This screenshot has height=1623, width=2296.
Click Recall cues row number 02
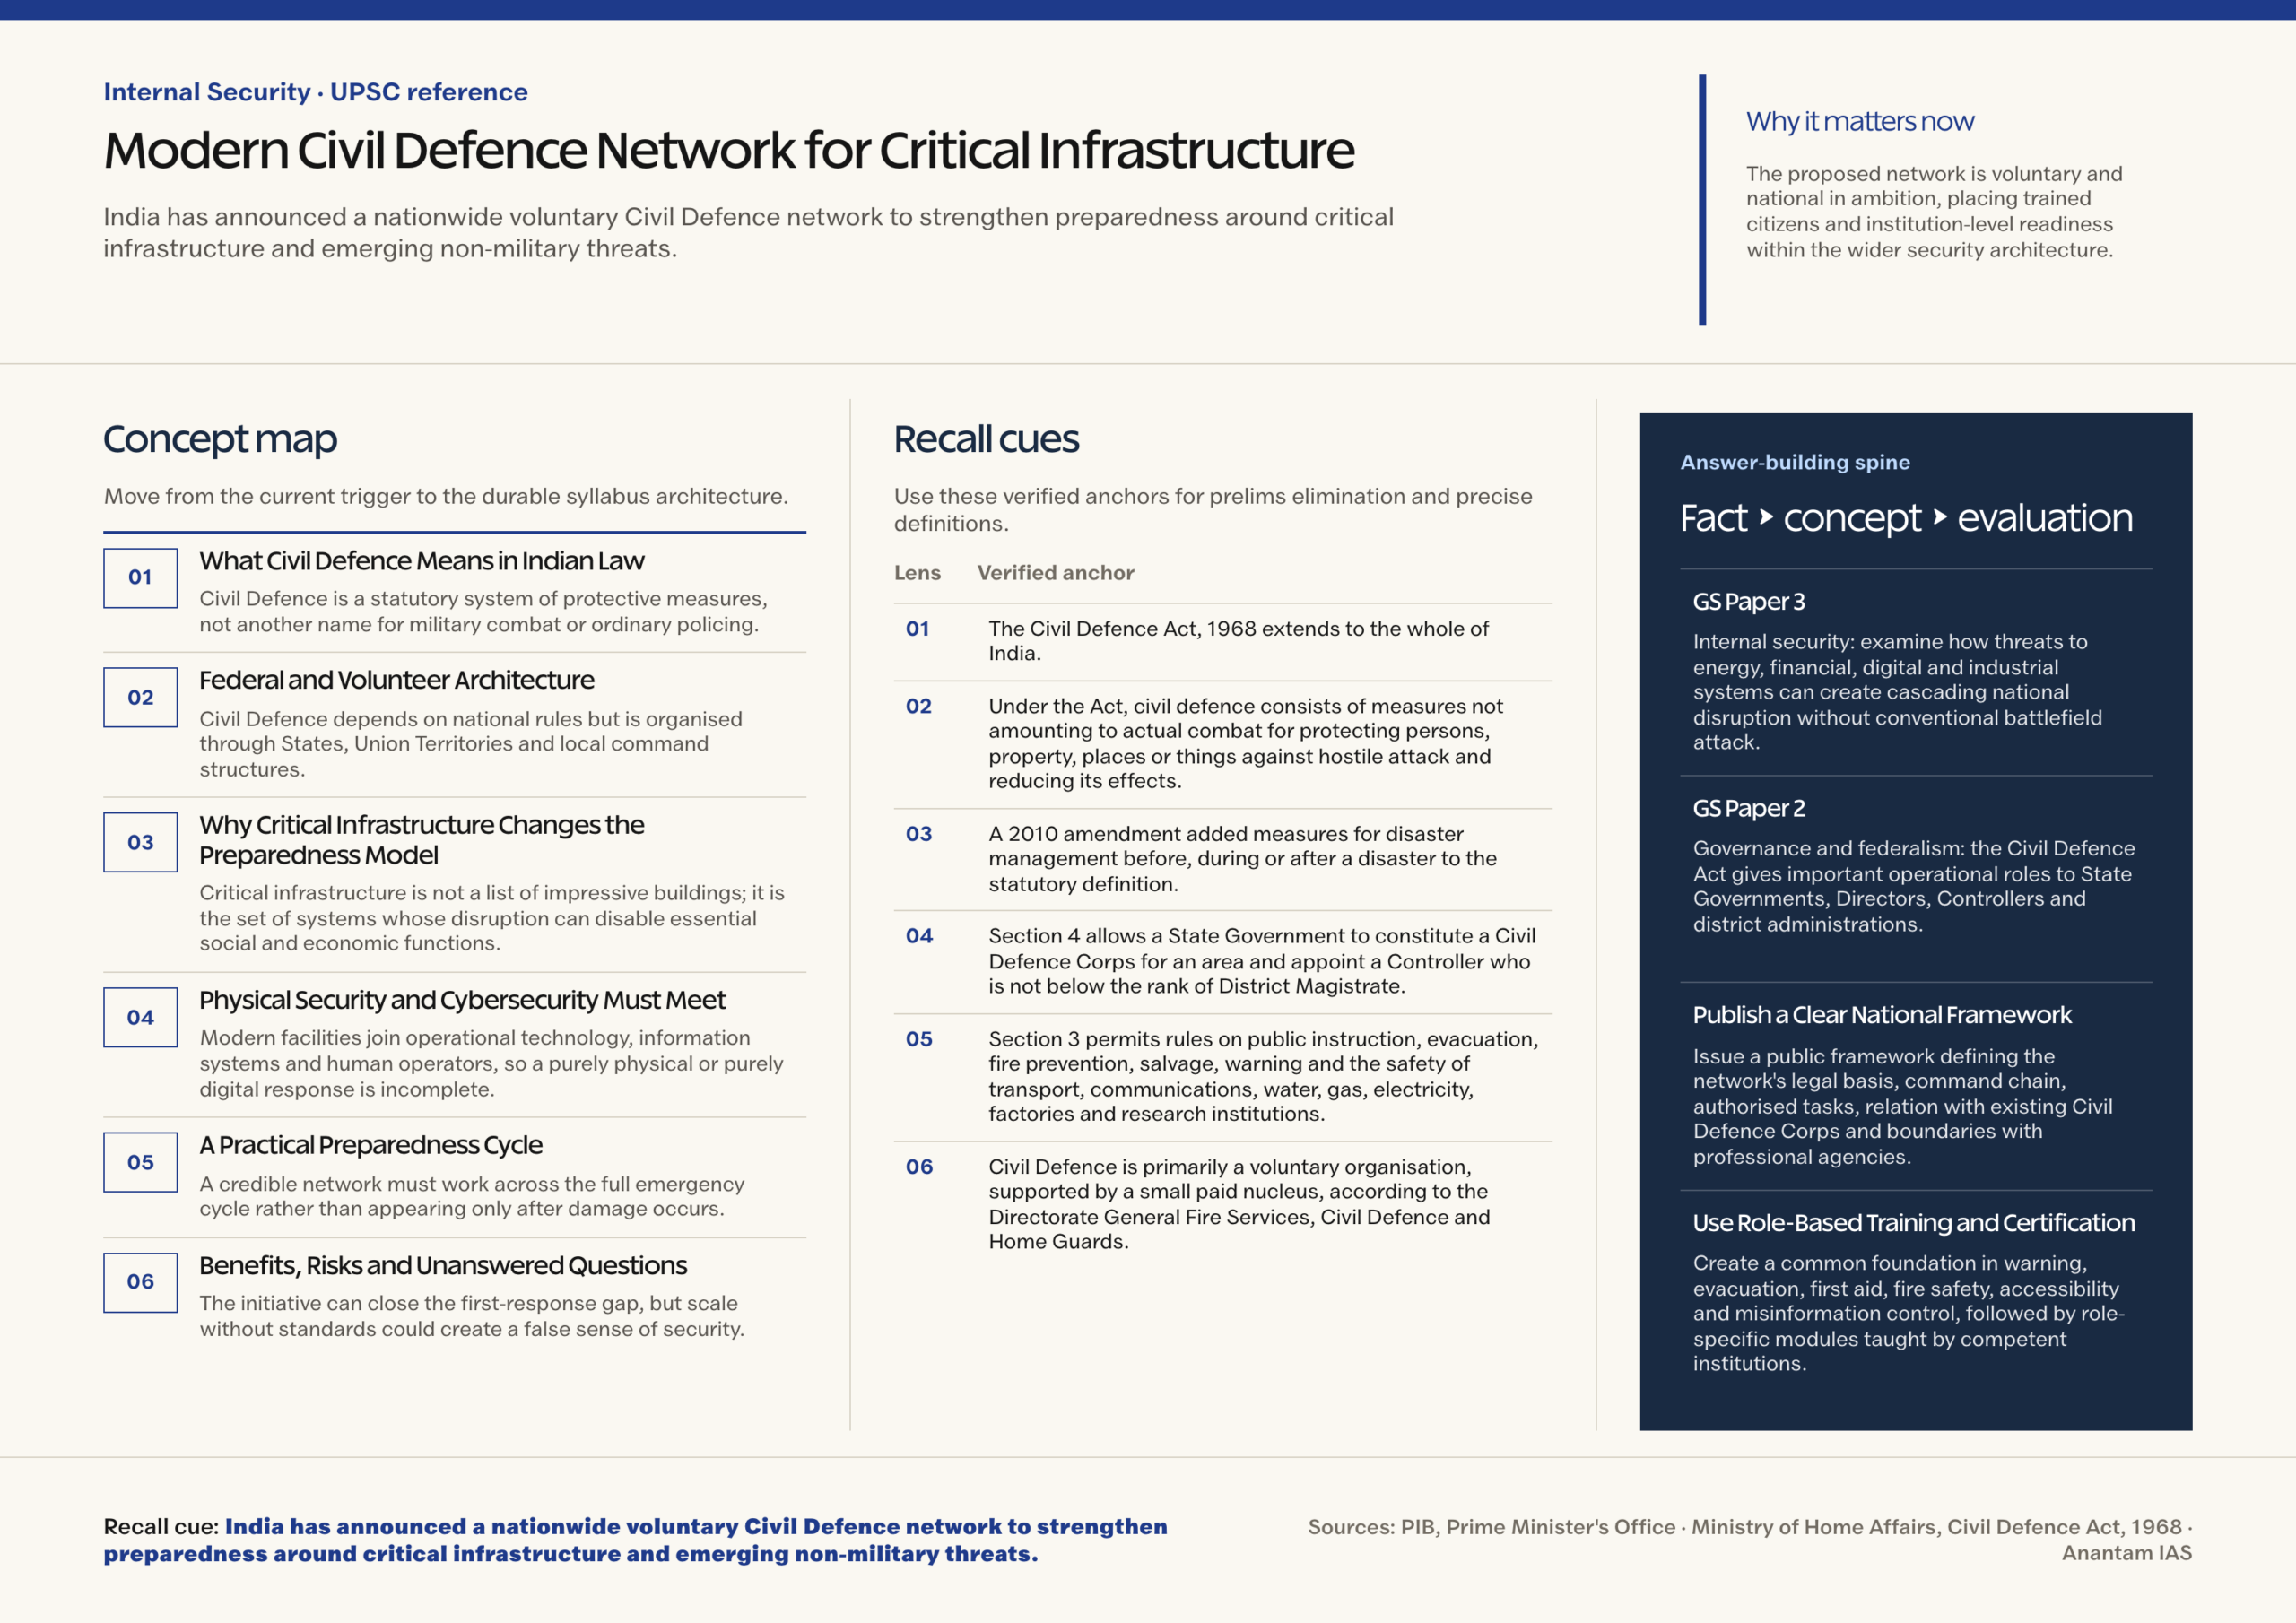coord(918,706)
